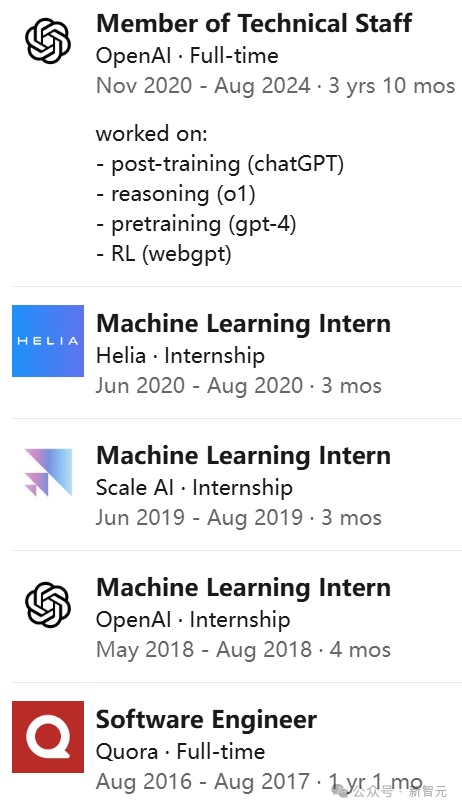Select the 'Helia · Internship' company text
This screenshot has height=810, width=462.
(x=180, y=356)
